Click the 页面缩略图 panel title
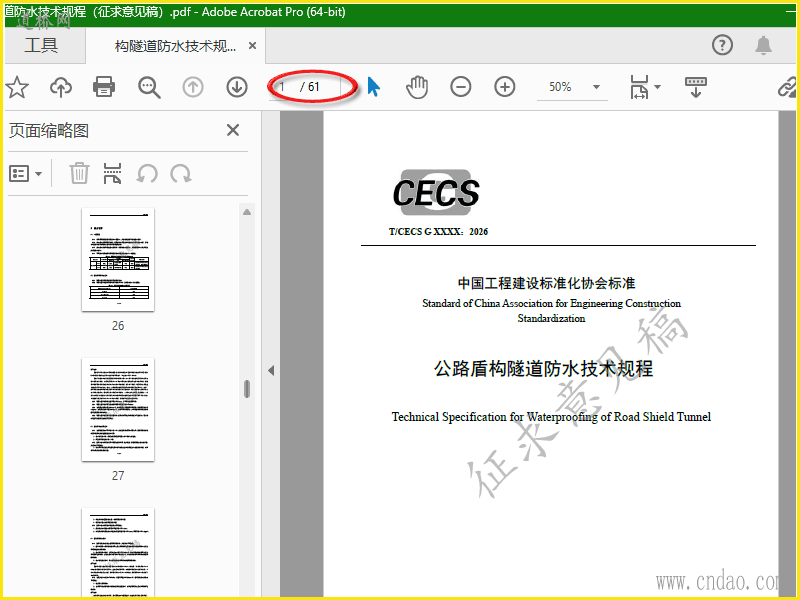The image size is (800, 600). pos(48,131)
